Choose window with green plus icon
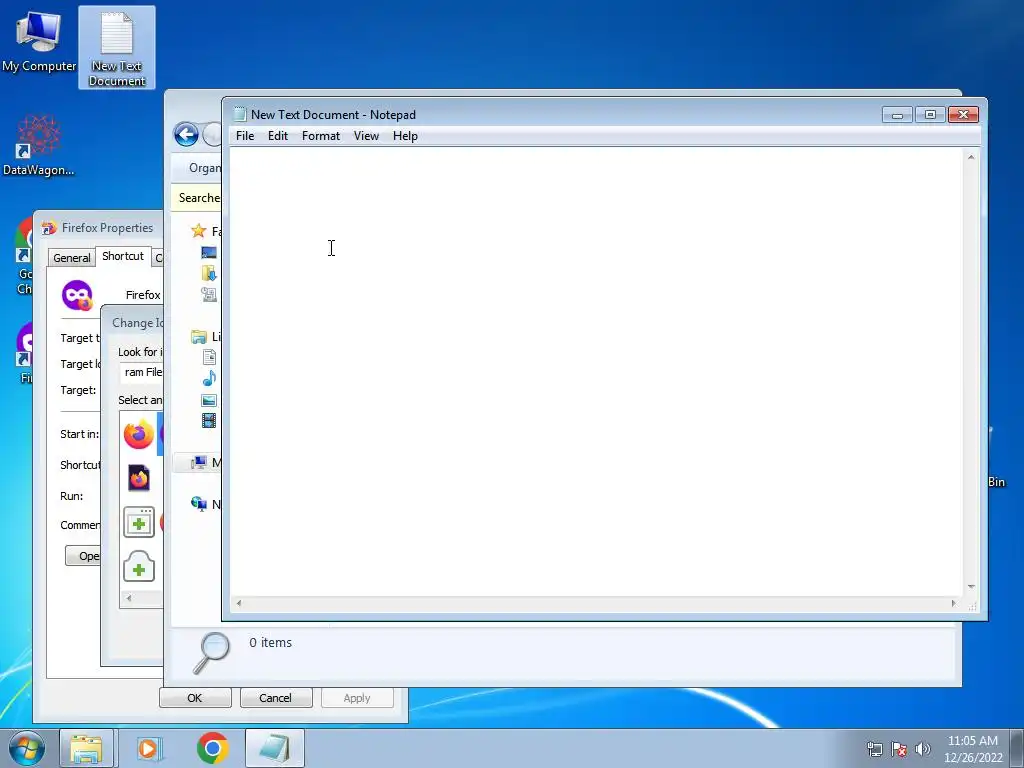The height and width of the screenshot is (768, 1024). tap(138, 522)
